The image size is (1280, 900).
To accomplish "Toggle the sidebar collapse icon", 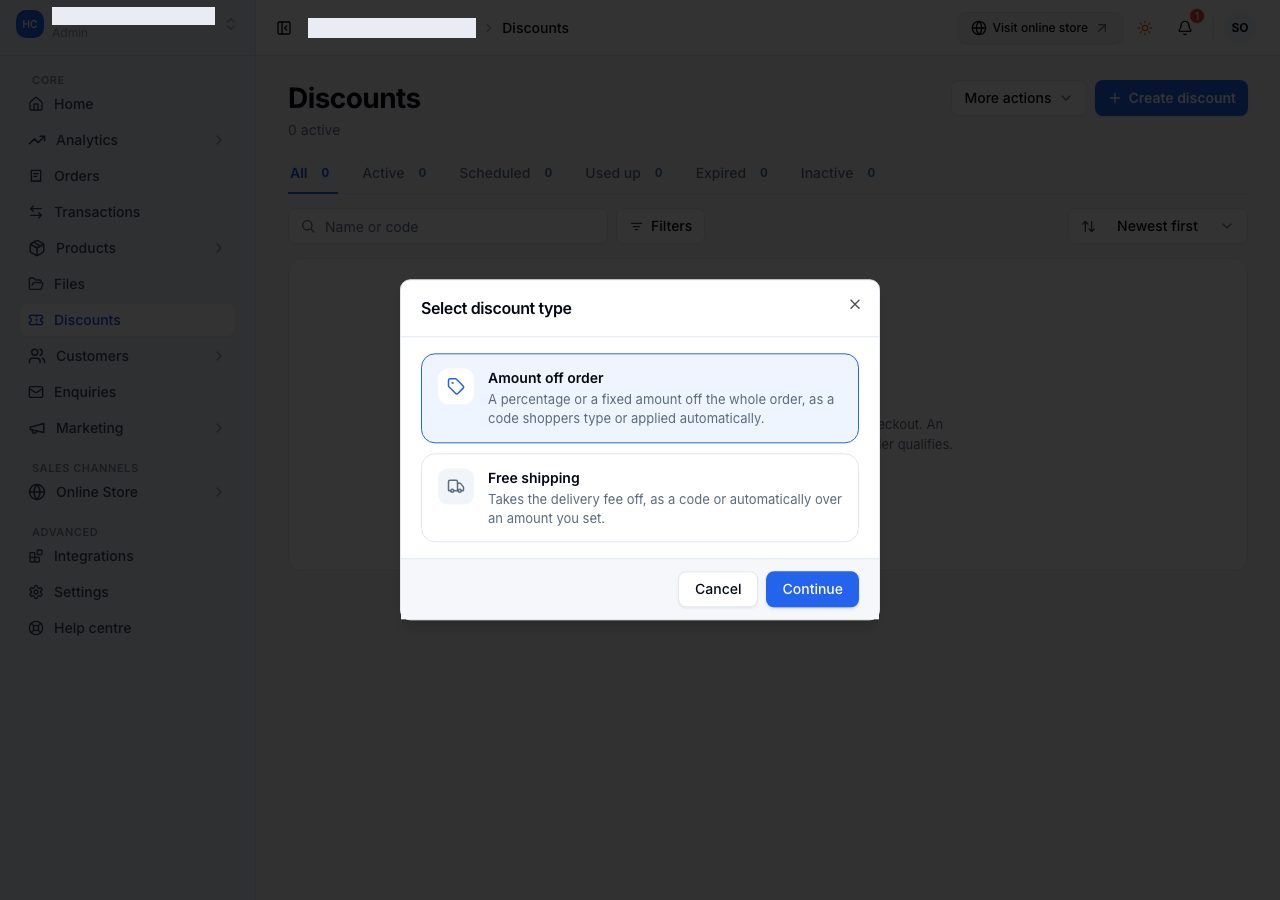I will pyautogui.click(x=284, y=28).
